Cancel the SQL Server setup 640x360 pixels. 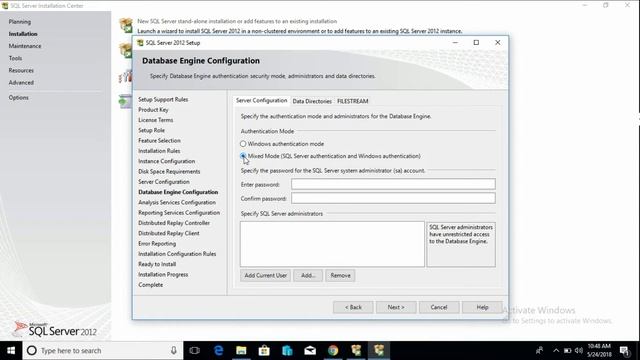(x=439, y=307)
